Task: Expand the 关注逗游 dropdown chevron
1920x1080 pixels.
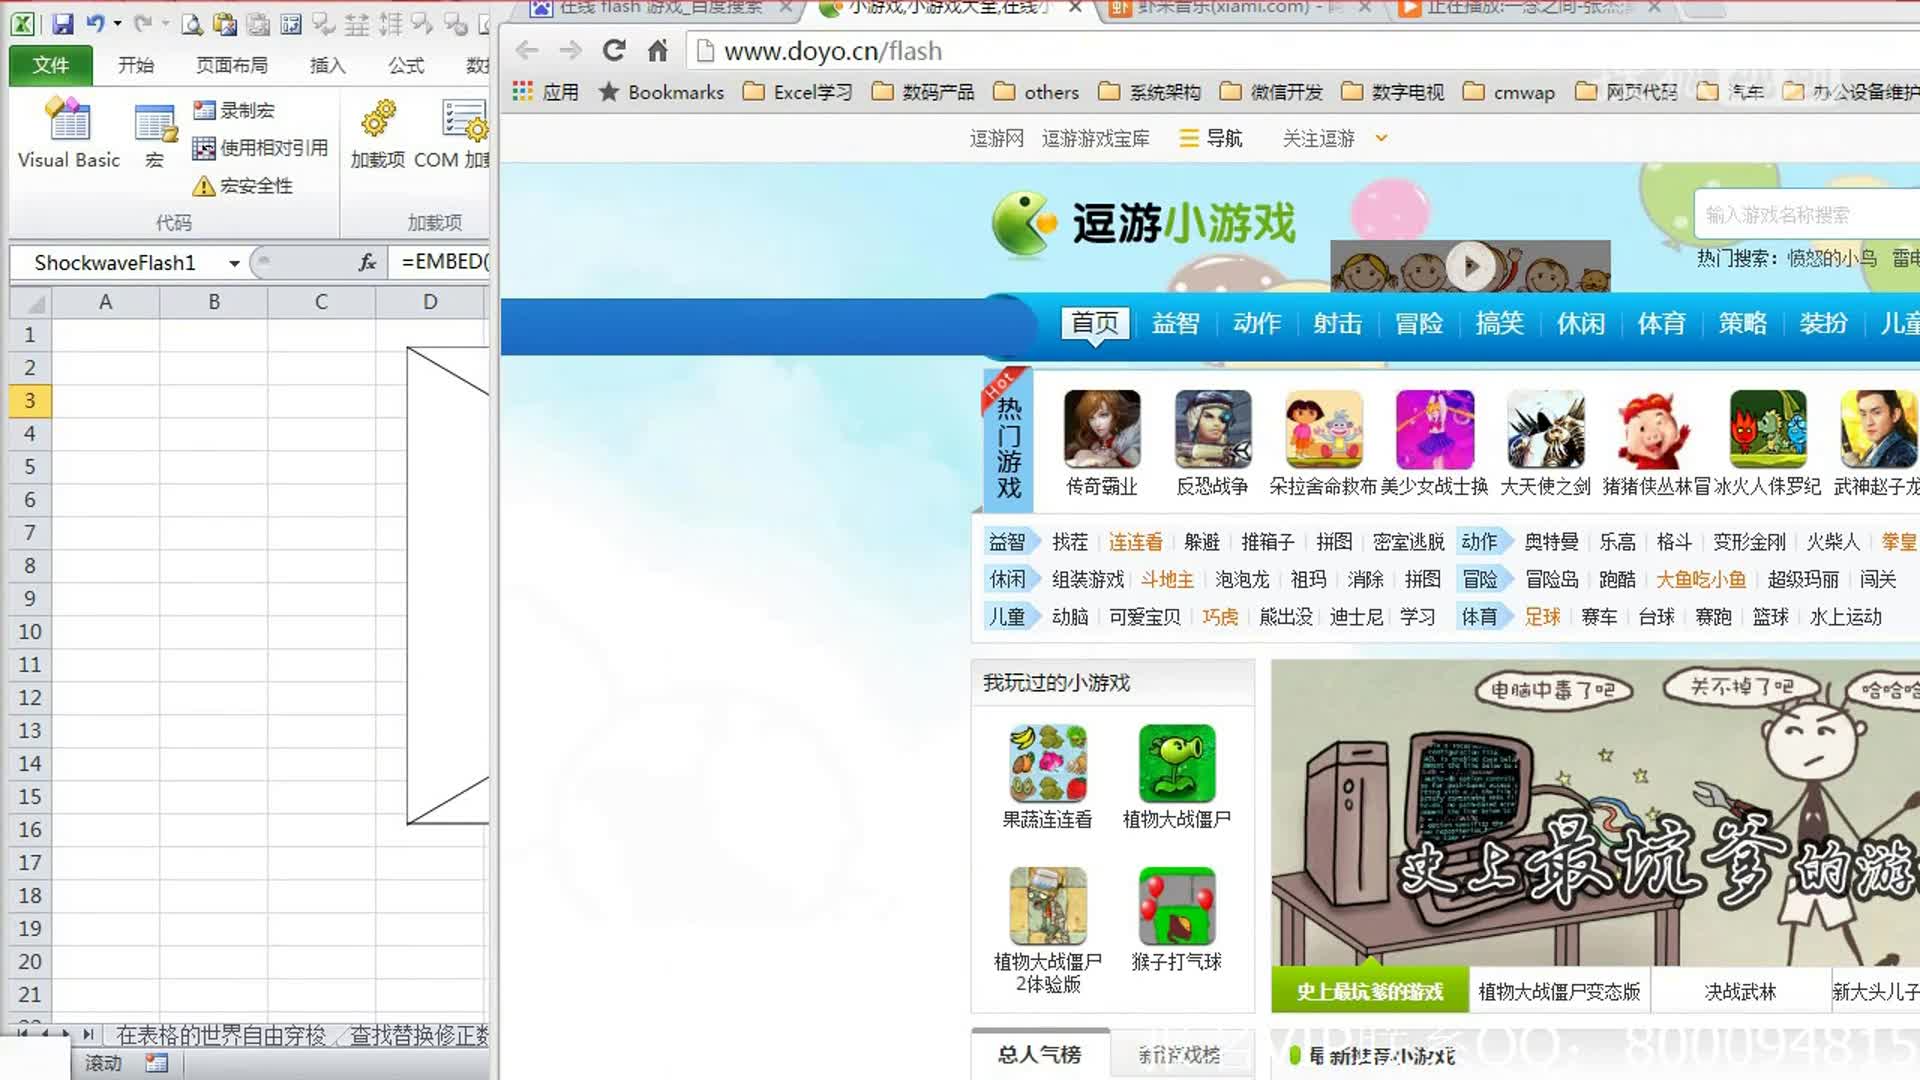Action: click(x=1381, y=138)
